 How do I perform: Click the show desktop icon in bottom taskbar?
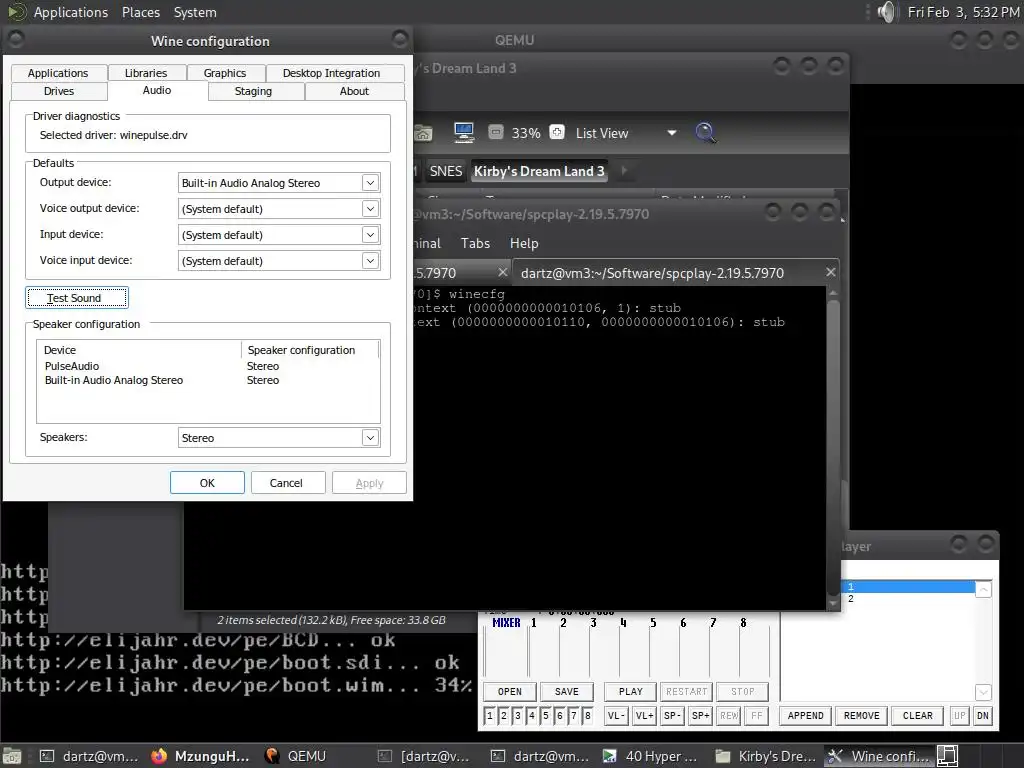pos(12,756)
